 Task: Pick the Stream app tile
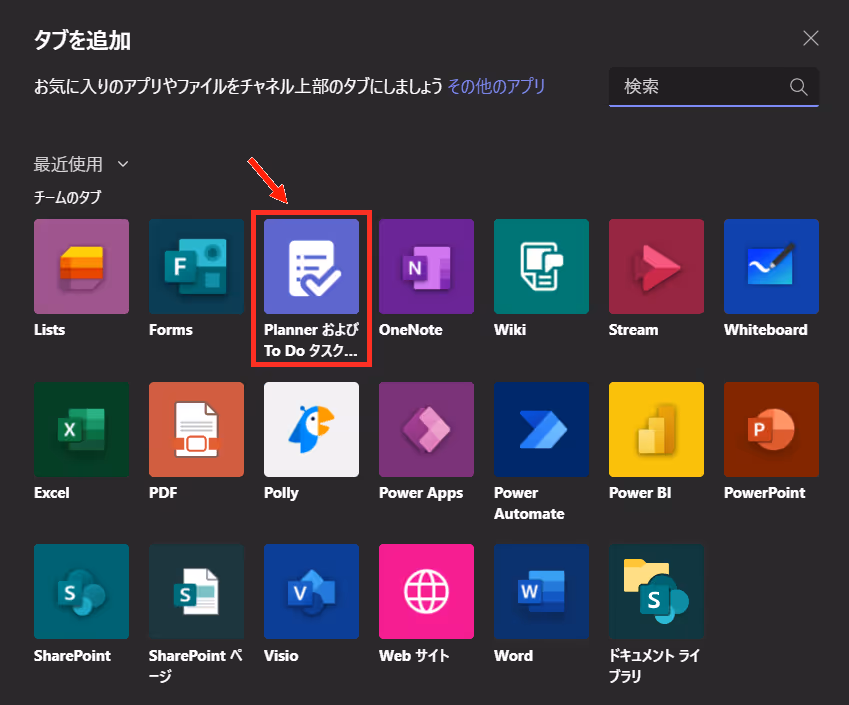[x=656, y=266]
